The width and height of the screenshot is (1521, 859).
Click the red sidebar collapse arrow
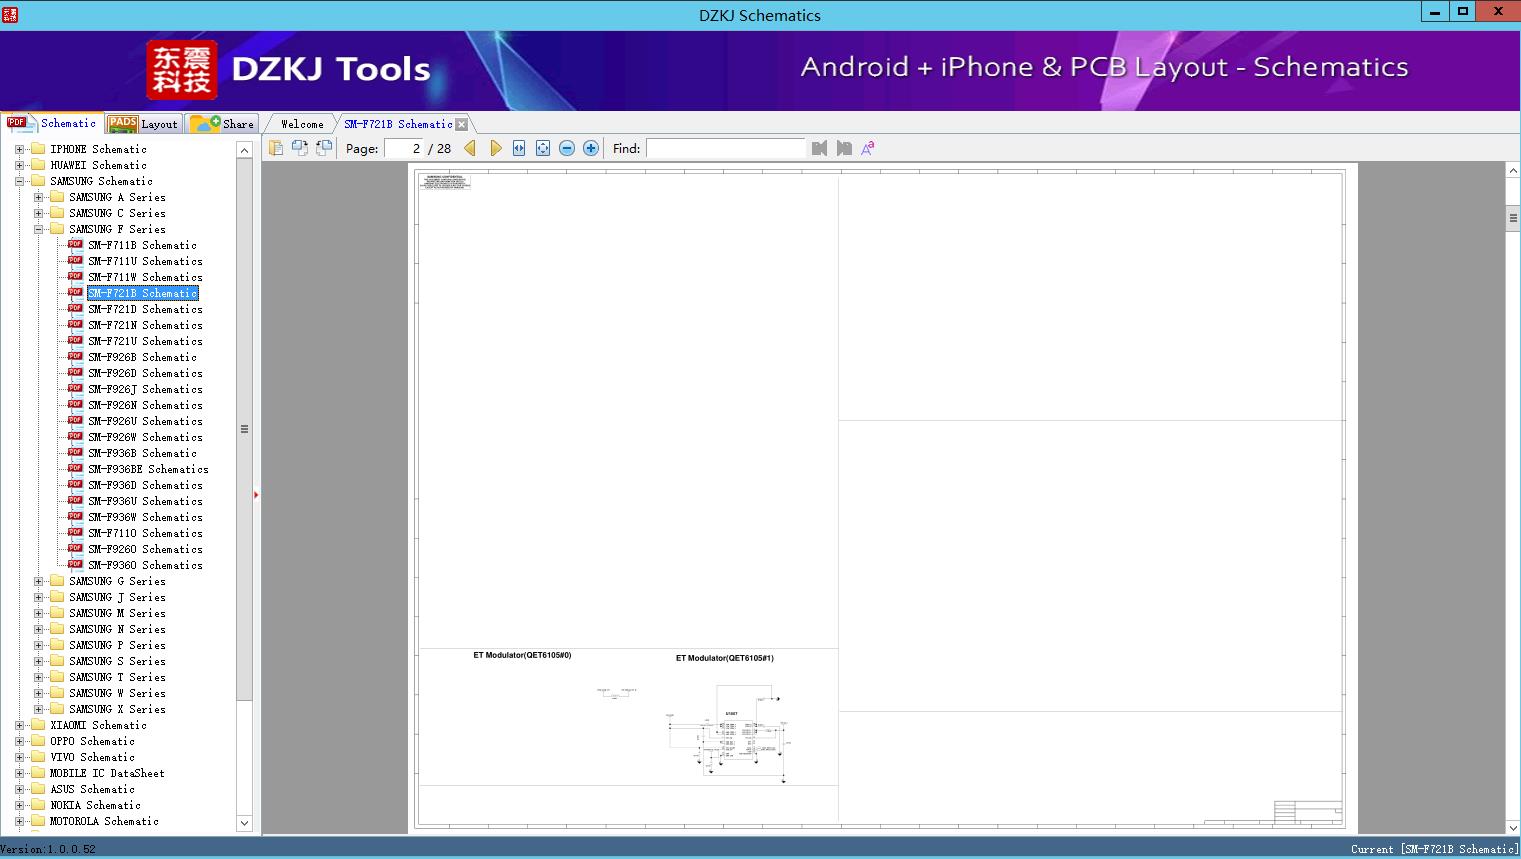click(x=256, y=495)
